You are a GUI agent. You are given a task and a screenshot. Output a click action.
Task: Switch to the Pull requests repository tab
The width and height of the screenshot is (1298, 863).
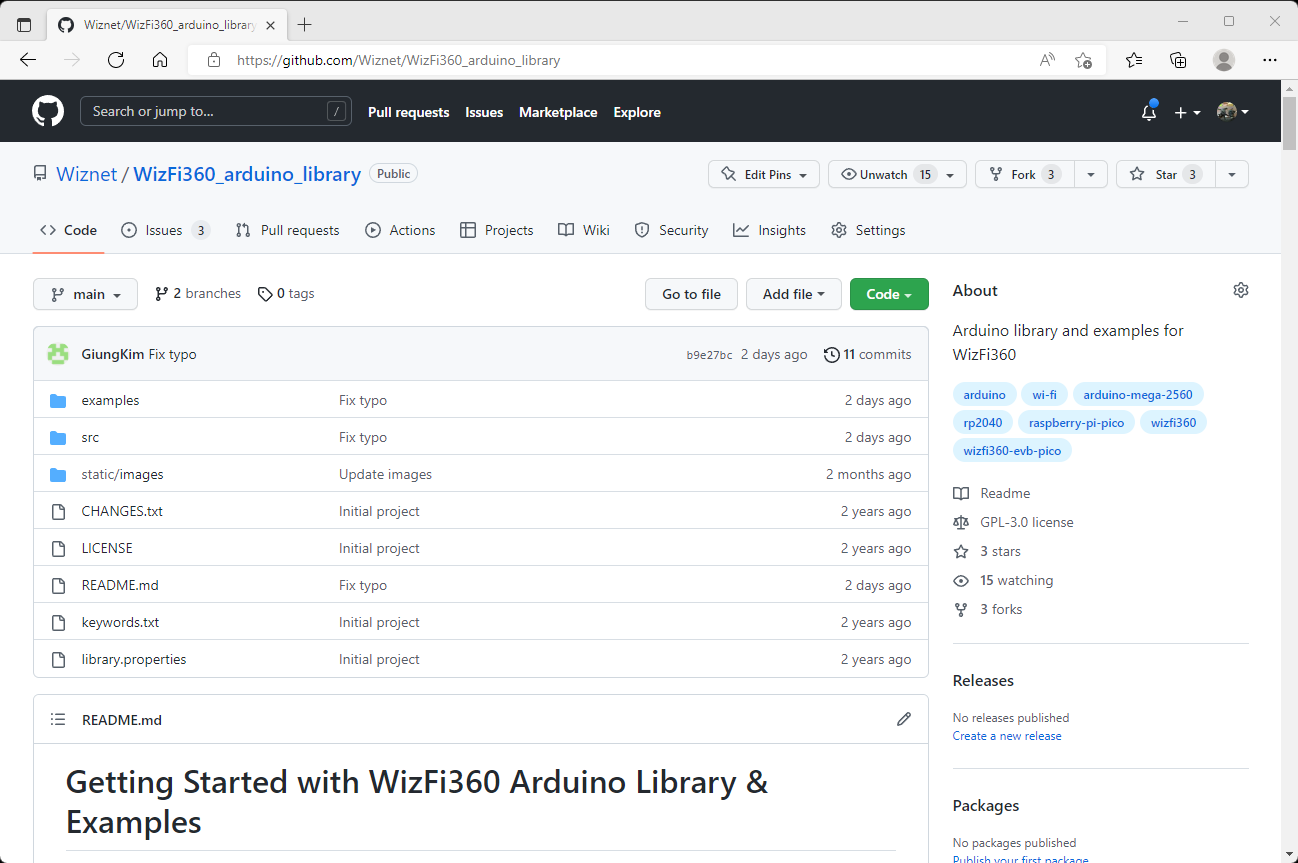pyautogui.click(x=288, y=230)
